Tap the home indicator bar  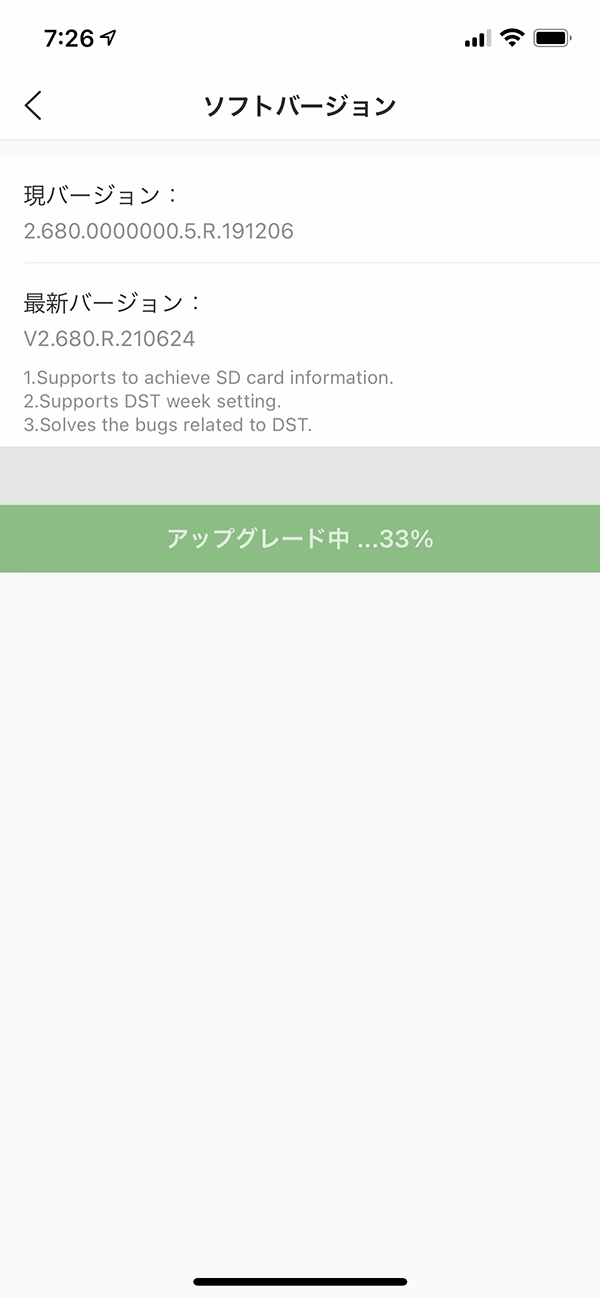pyautogui.click(x=300, y=1281)
